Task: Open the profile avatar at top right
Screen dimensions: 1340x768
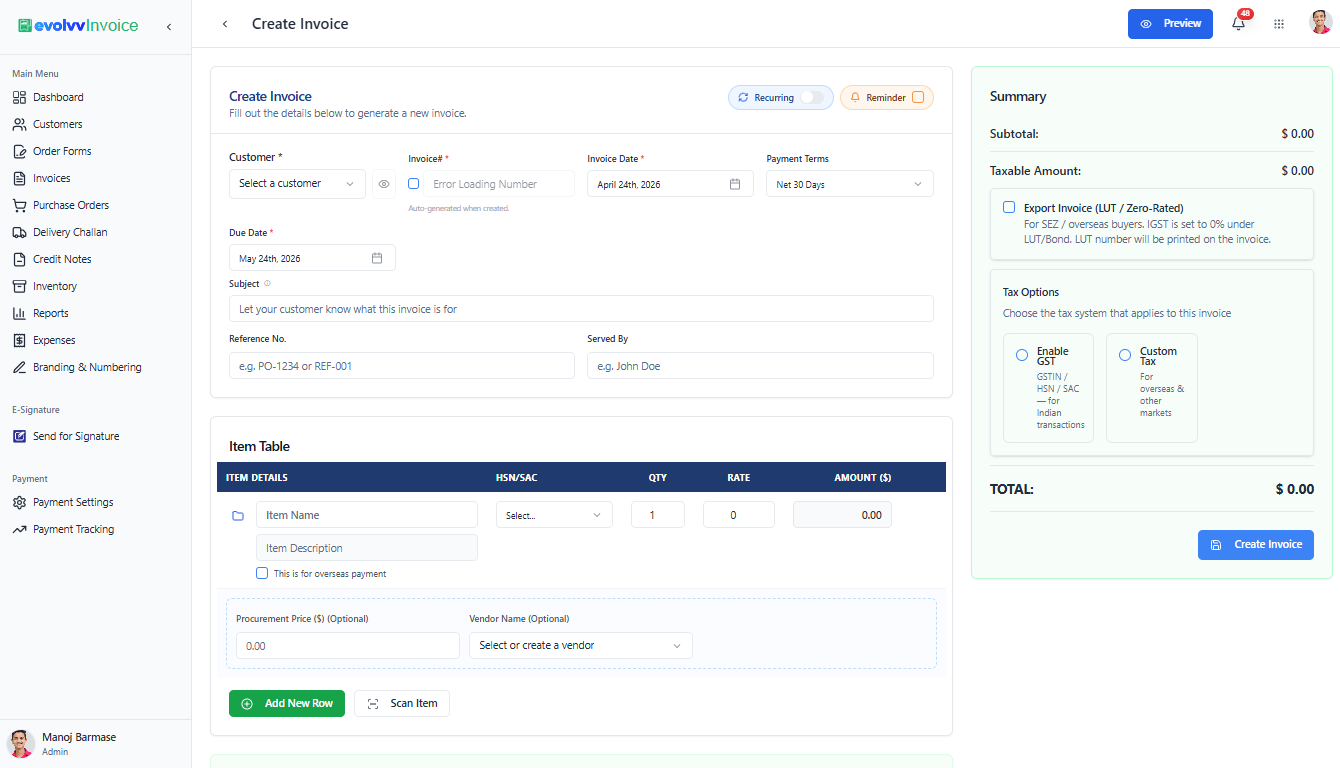Action: tap(1321, 23)
